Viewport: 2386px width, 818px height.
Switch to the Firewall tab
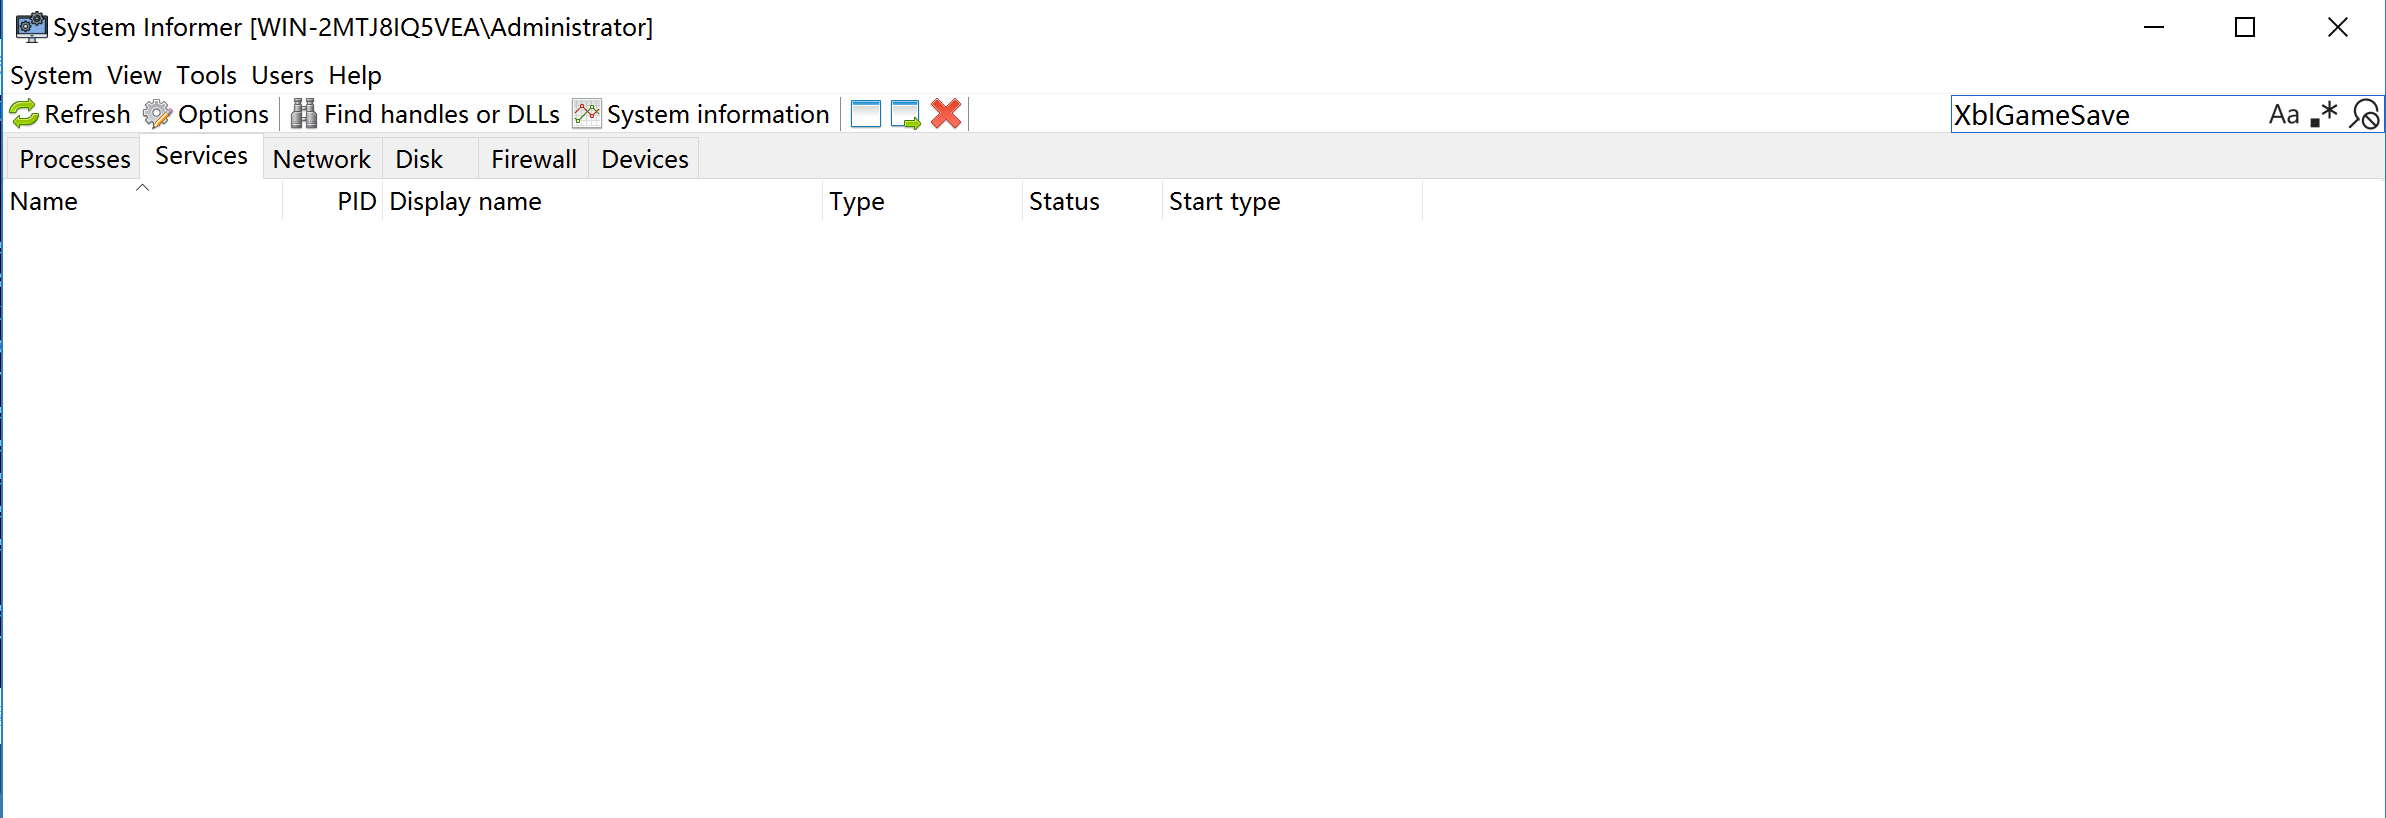tap(533, 159)
